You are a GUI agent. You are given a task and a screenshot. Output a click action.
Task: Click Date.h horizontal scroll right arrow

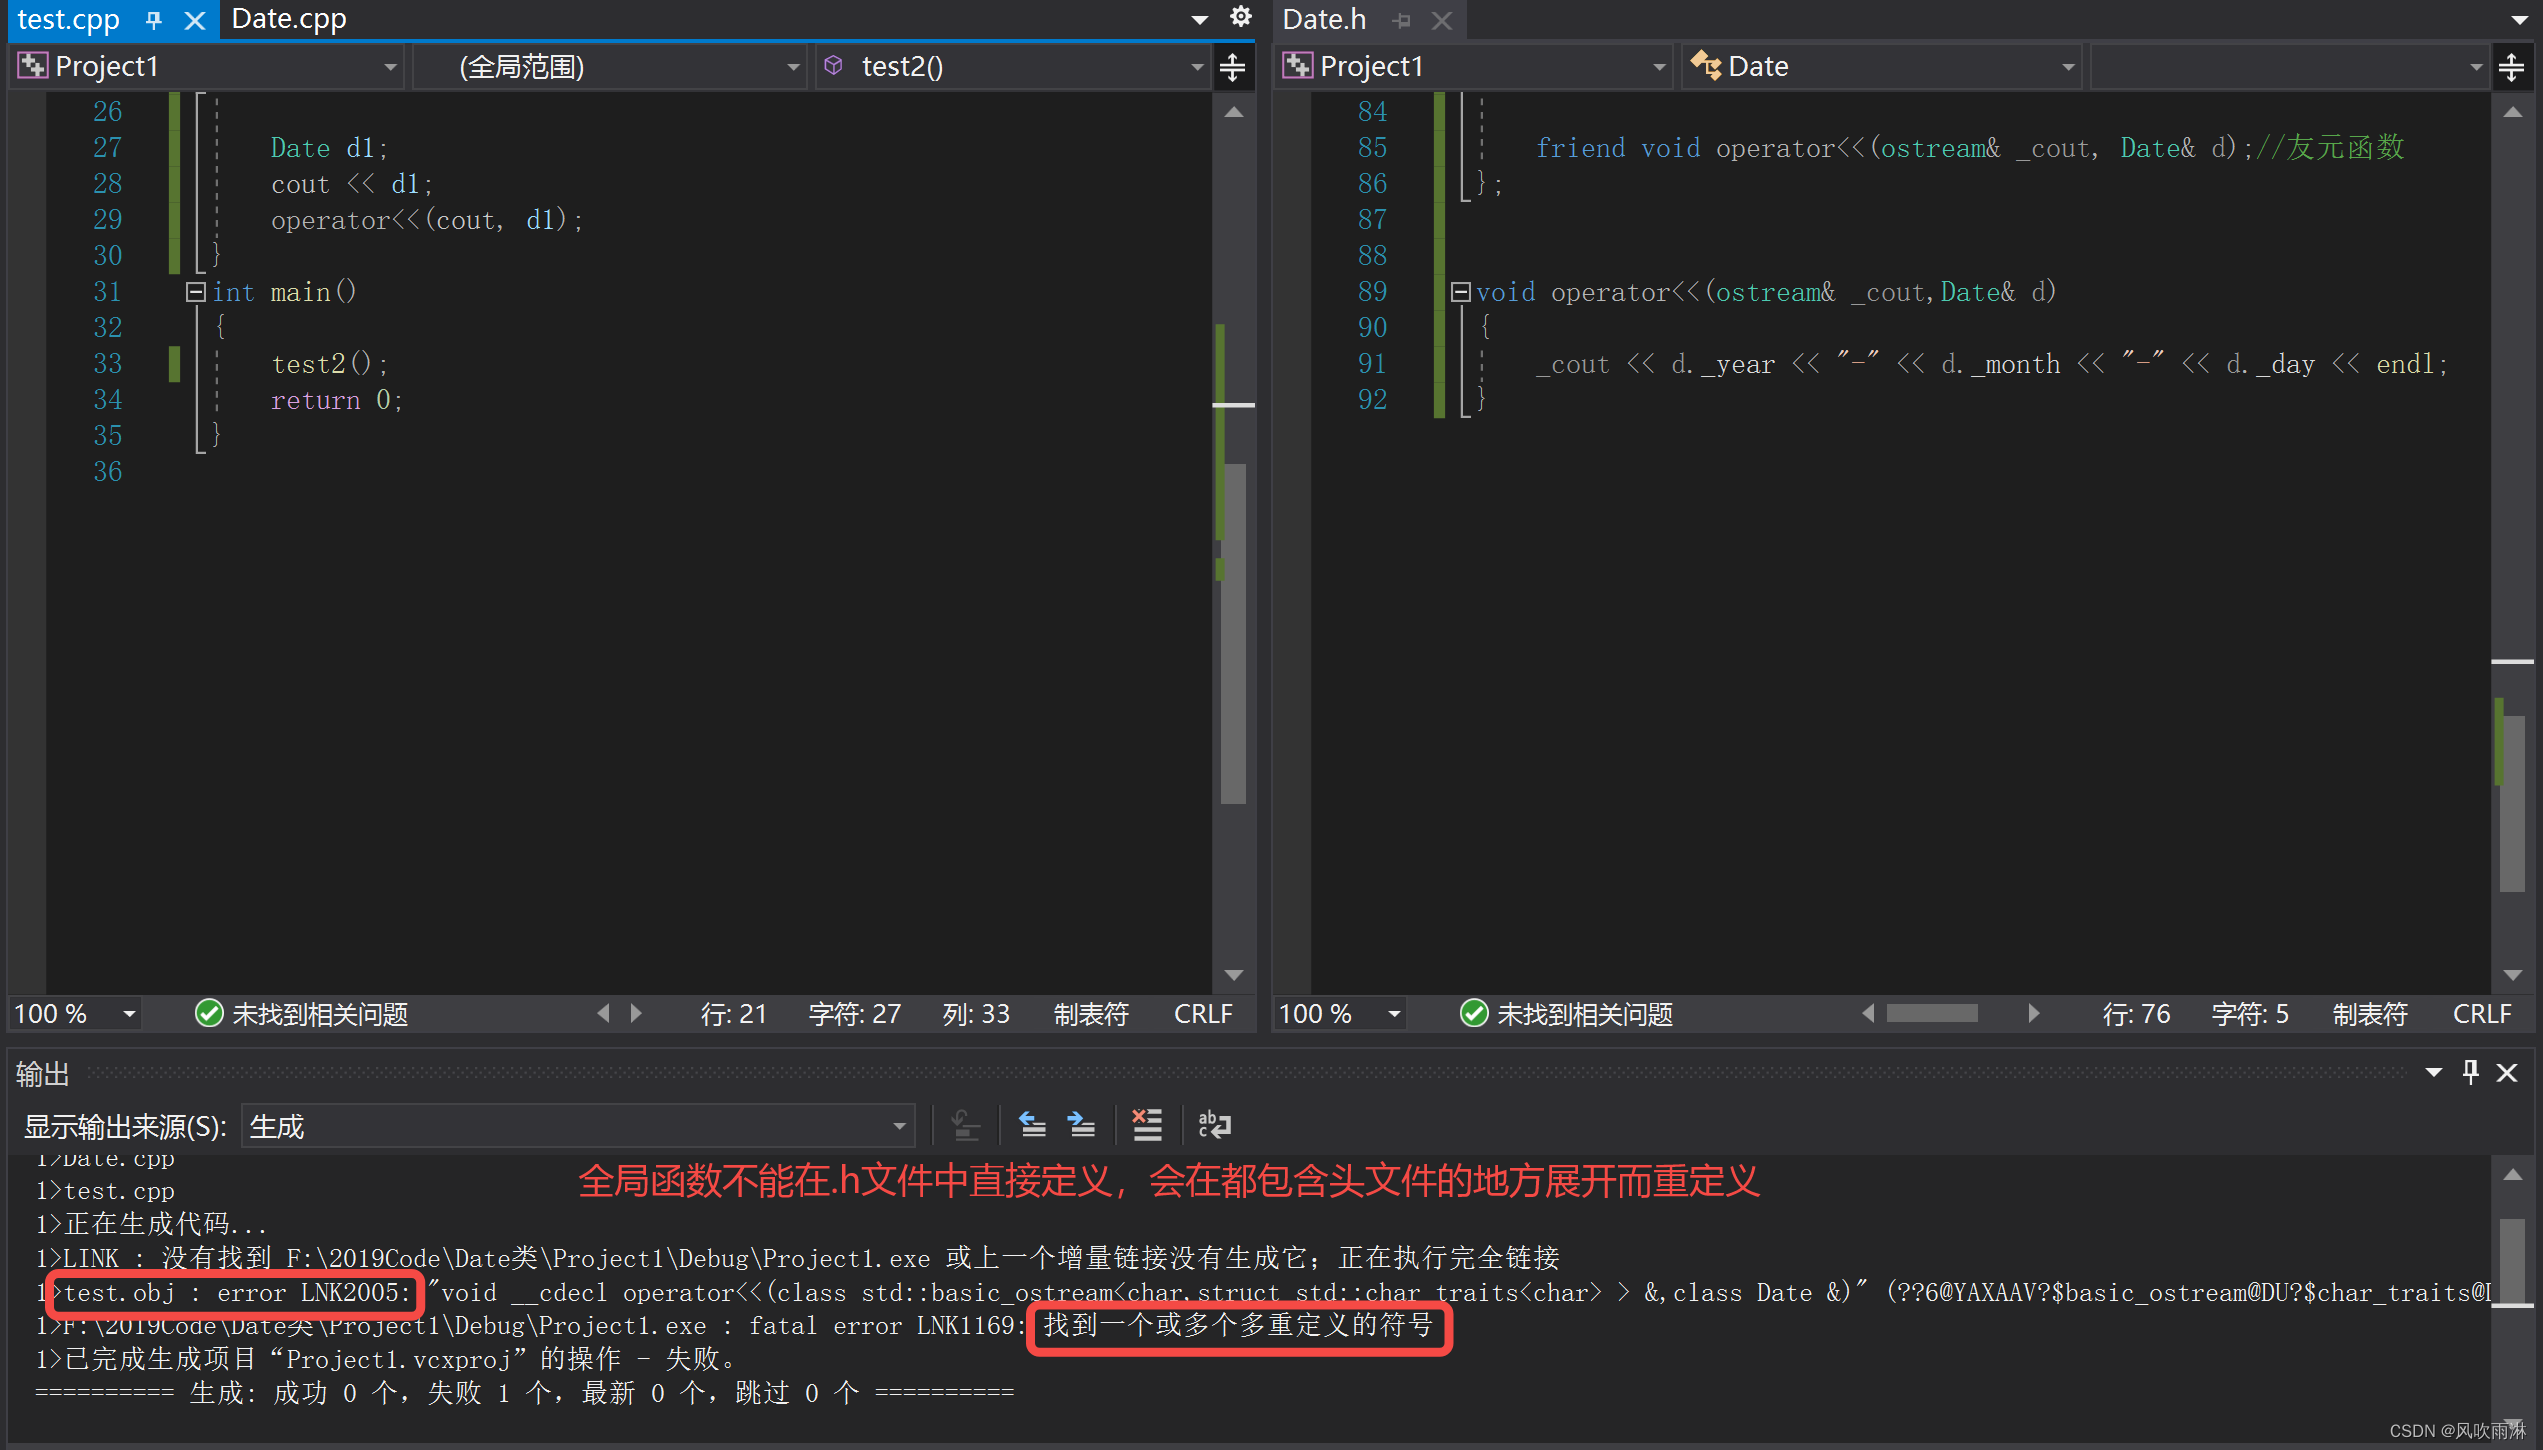coord(2033,1013)
